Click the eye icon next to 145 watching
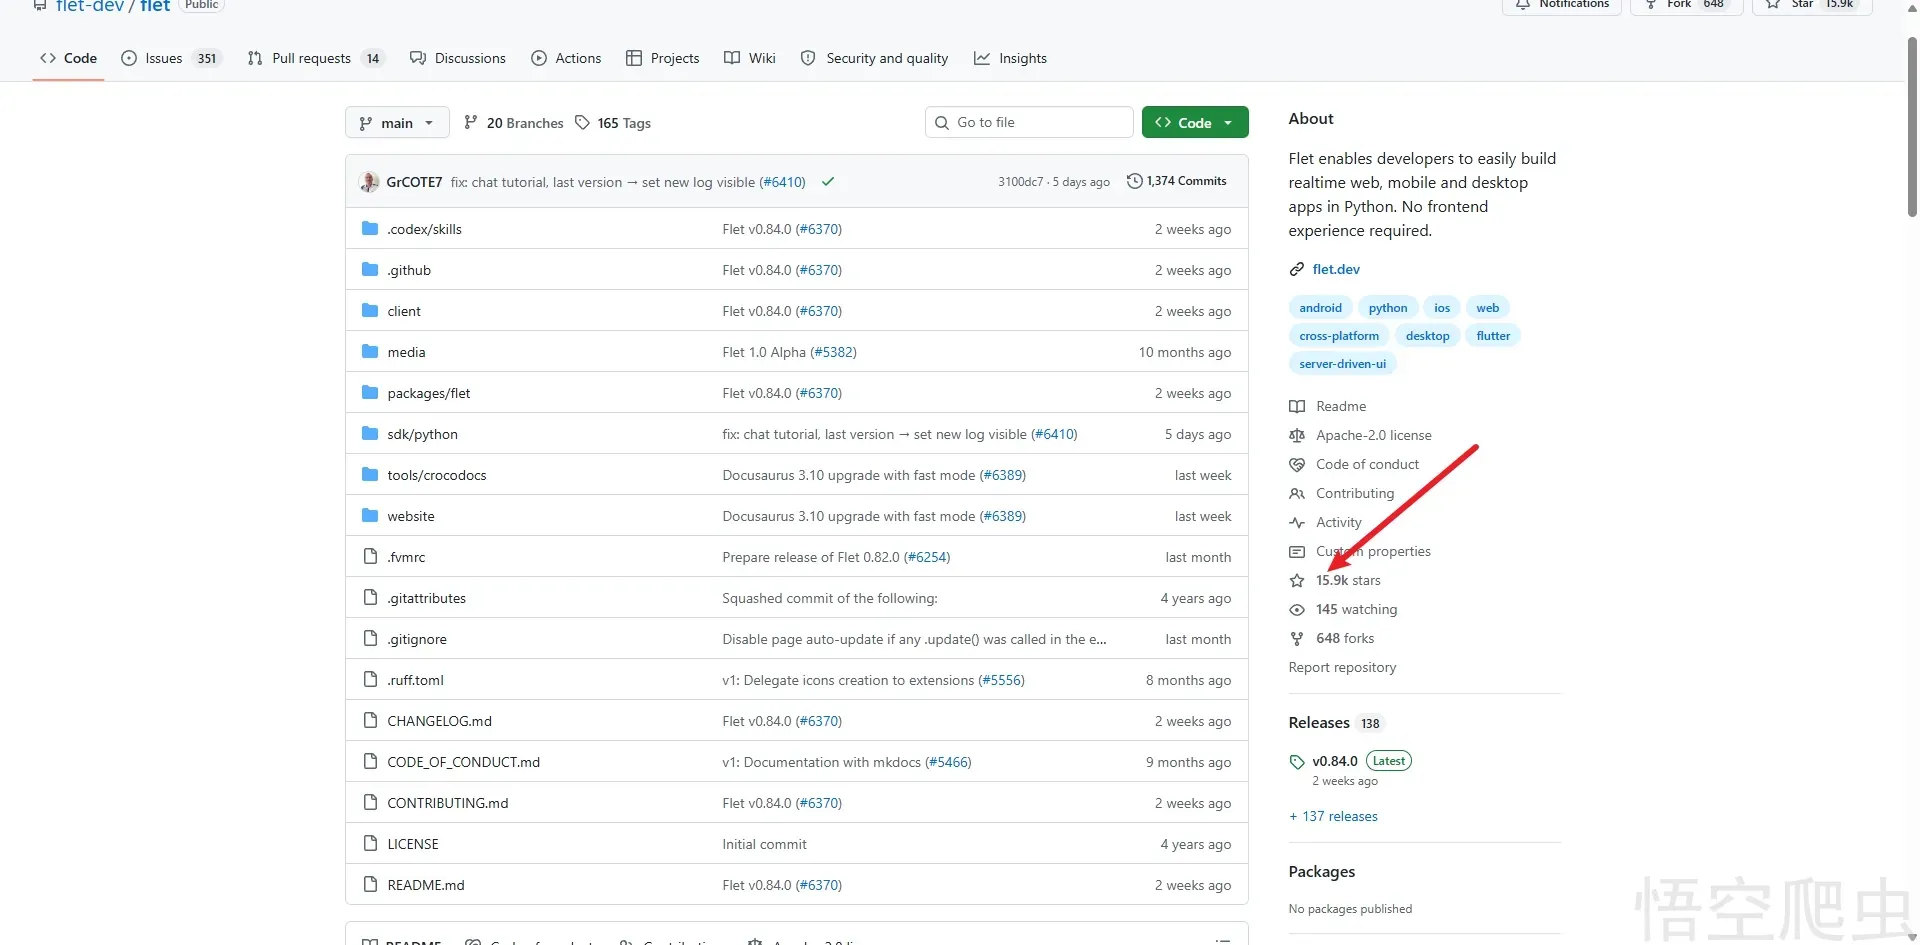The height and width of the screenshot is (945, 1920). pyautogui.click(x=1297, y=610)
